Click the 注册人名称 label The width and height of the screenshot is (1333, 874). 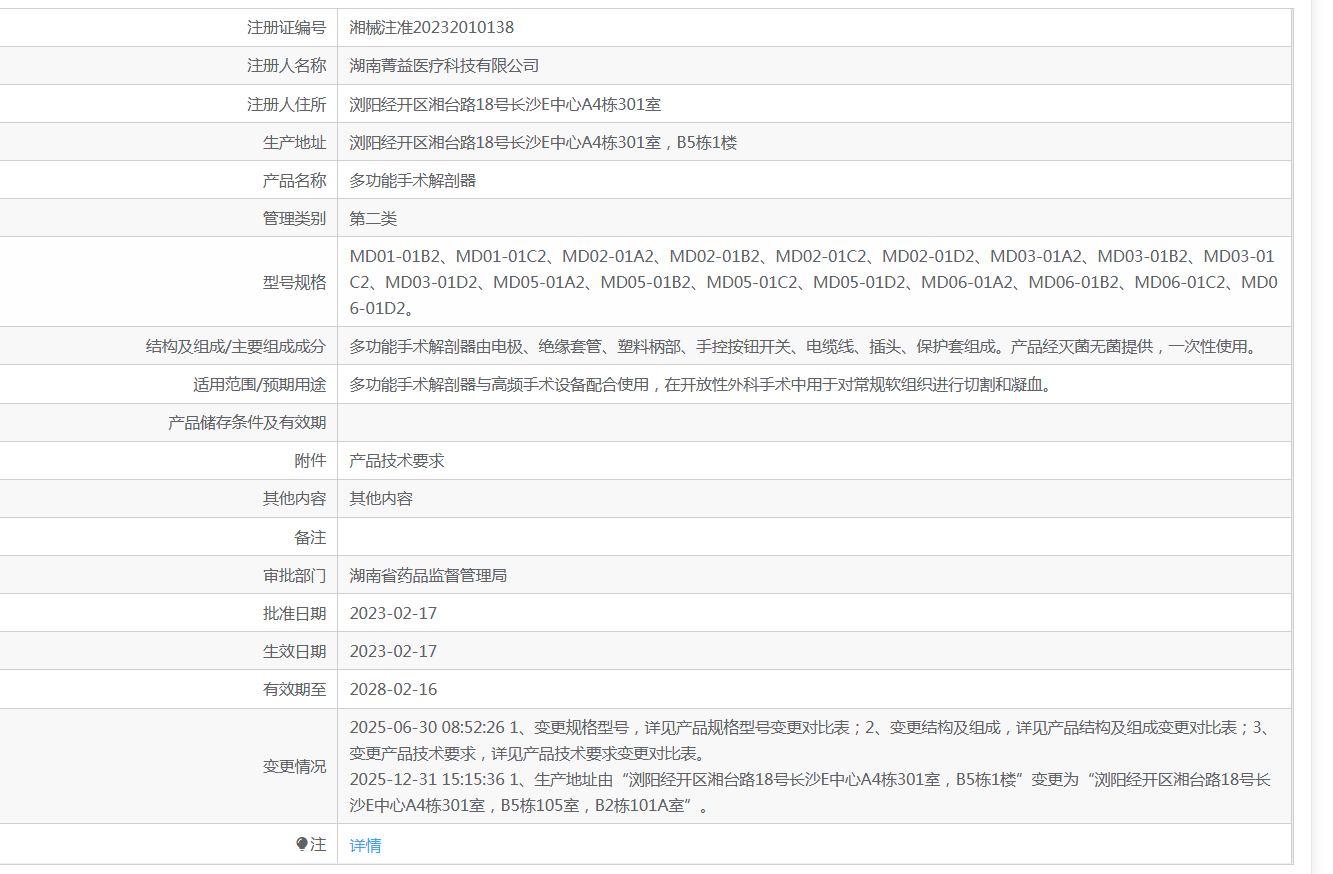pos(287,66)
